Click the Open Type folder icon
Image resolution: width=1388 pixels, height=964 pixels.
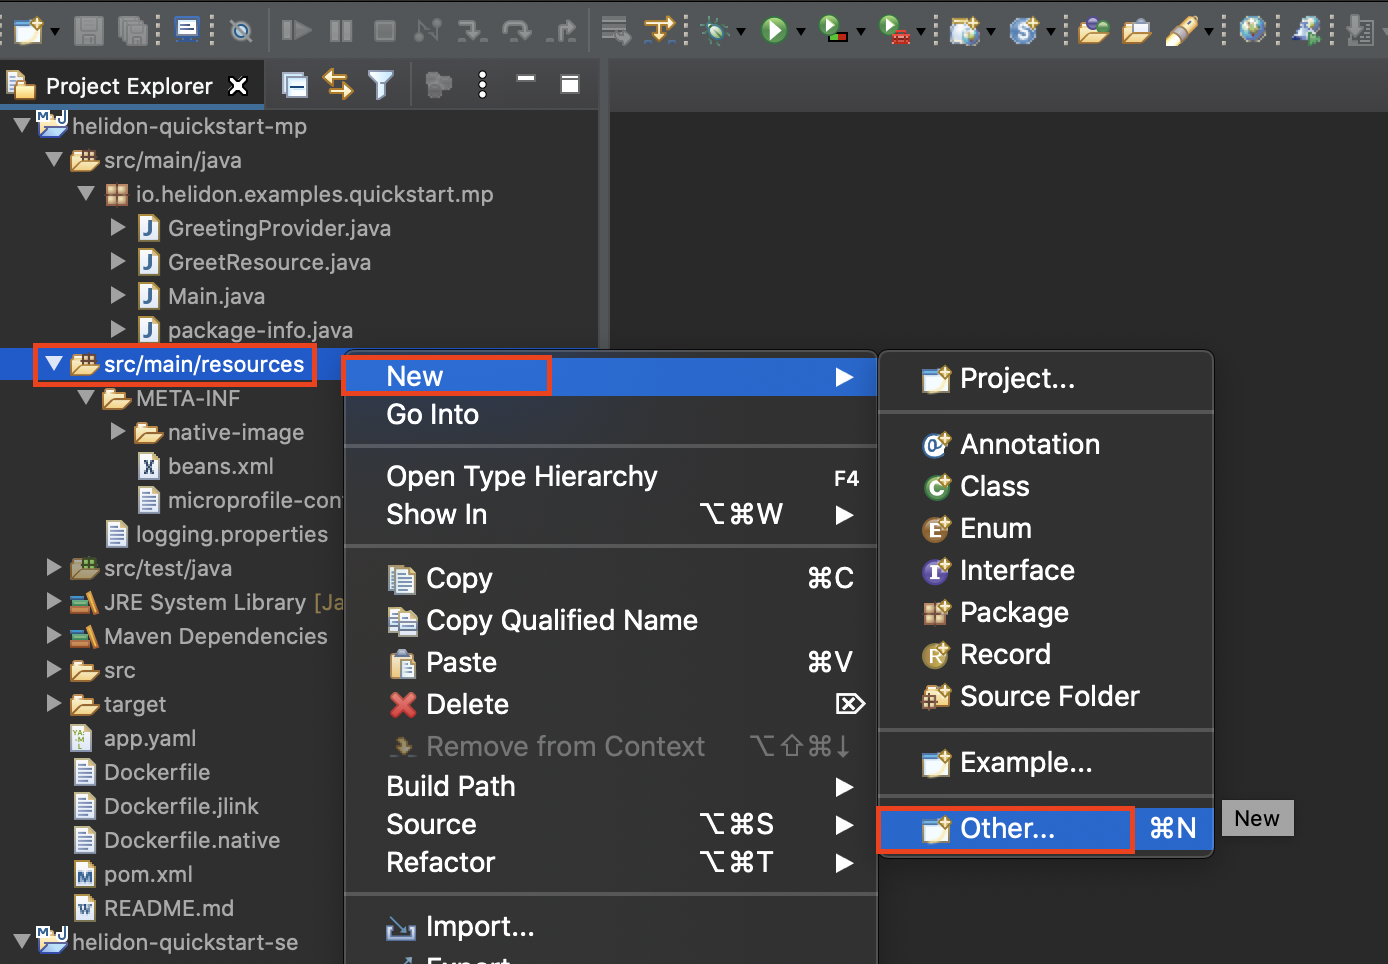click(x=1093, y=31)
